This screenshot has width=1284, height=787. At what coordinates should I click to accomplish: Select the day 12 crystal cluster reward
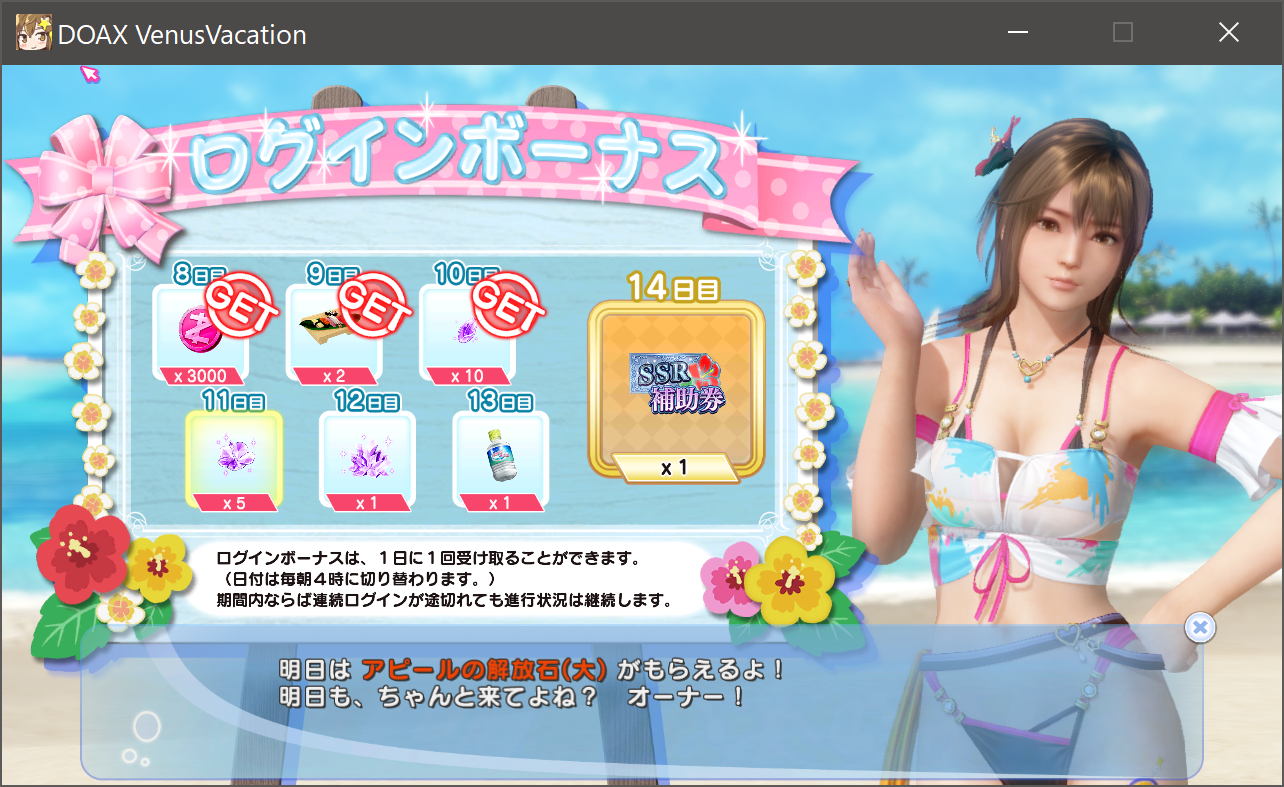click(x=367, y=460)
